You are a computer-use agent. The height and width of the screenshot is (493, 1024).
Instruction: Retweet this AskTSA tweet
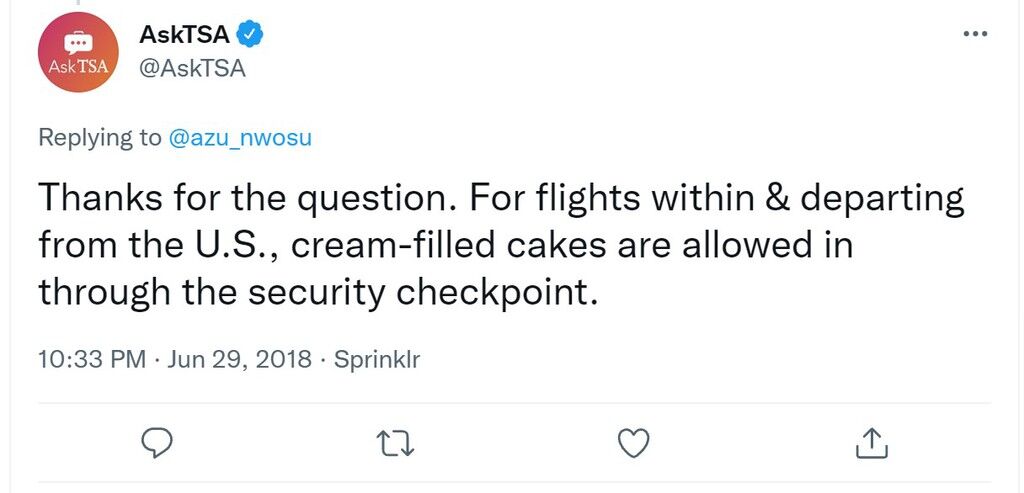(x=397, y=443)
